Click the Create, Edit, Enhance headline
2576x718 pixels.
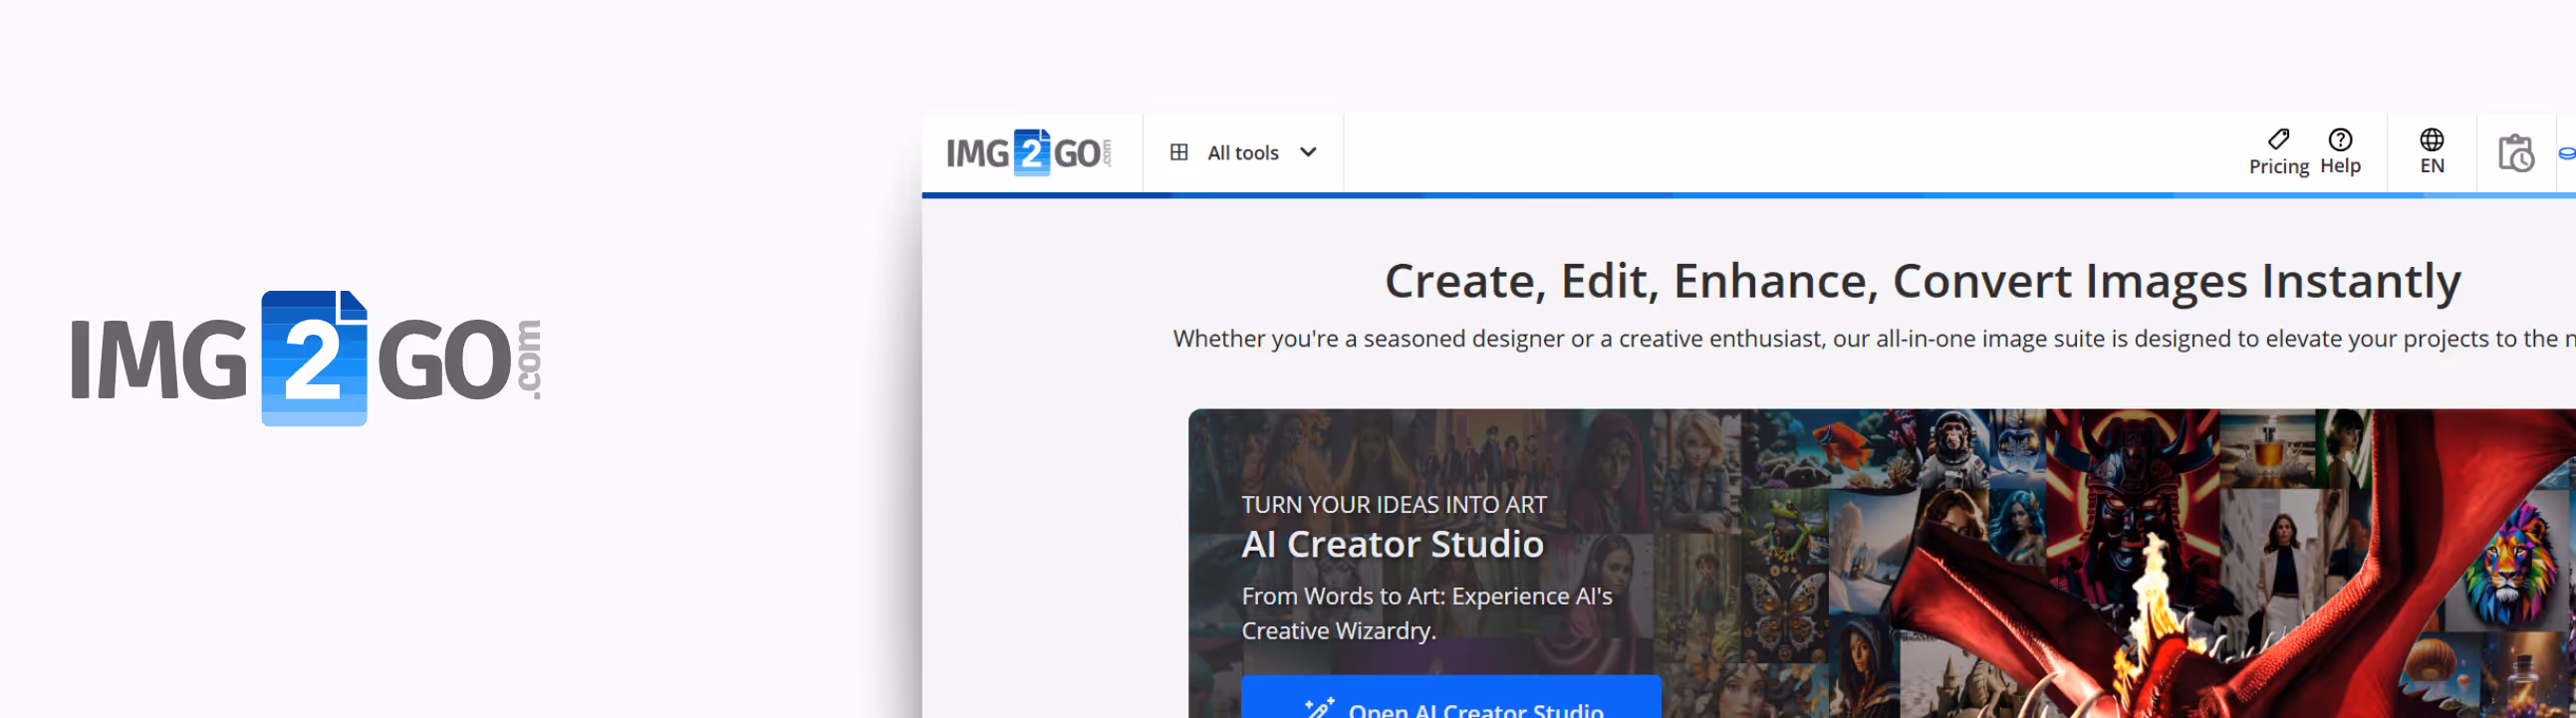coord(1922,281)
